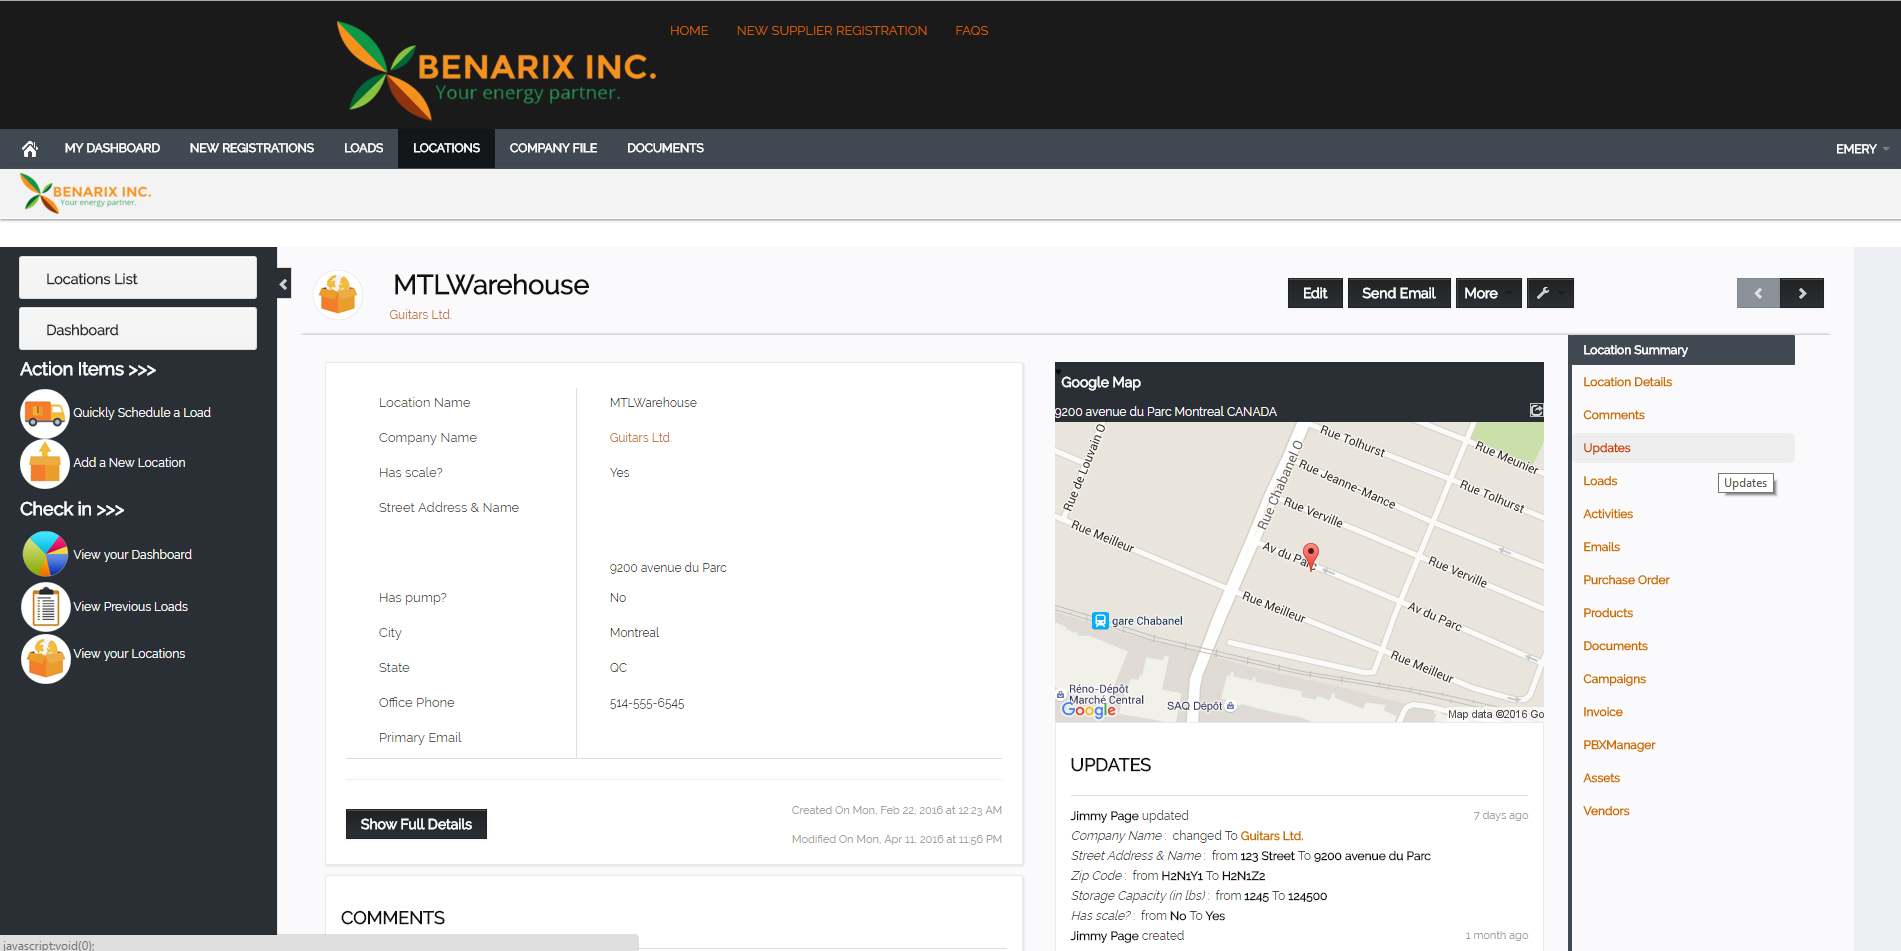Open New Supplier Registration link
Viewport: 1901px width, 951px height.
point(832,31)
